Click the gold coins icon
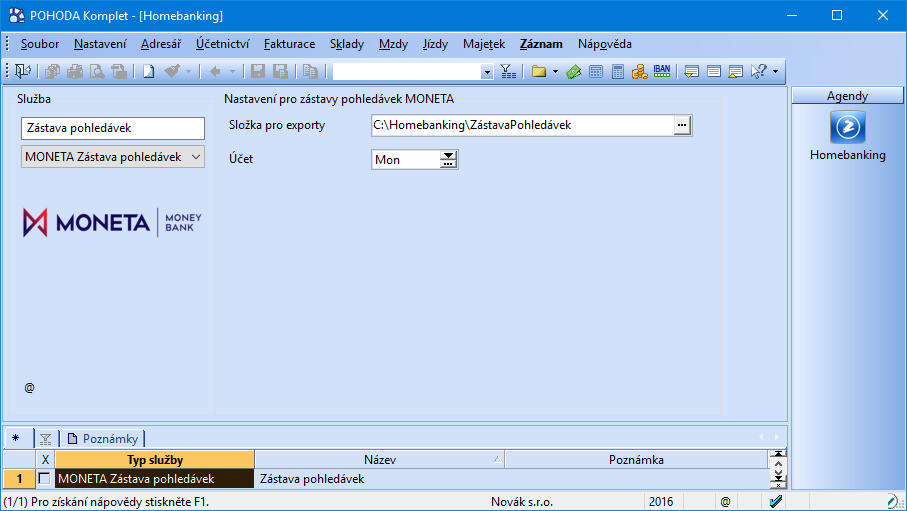907x511 pixels. point(640,72)
